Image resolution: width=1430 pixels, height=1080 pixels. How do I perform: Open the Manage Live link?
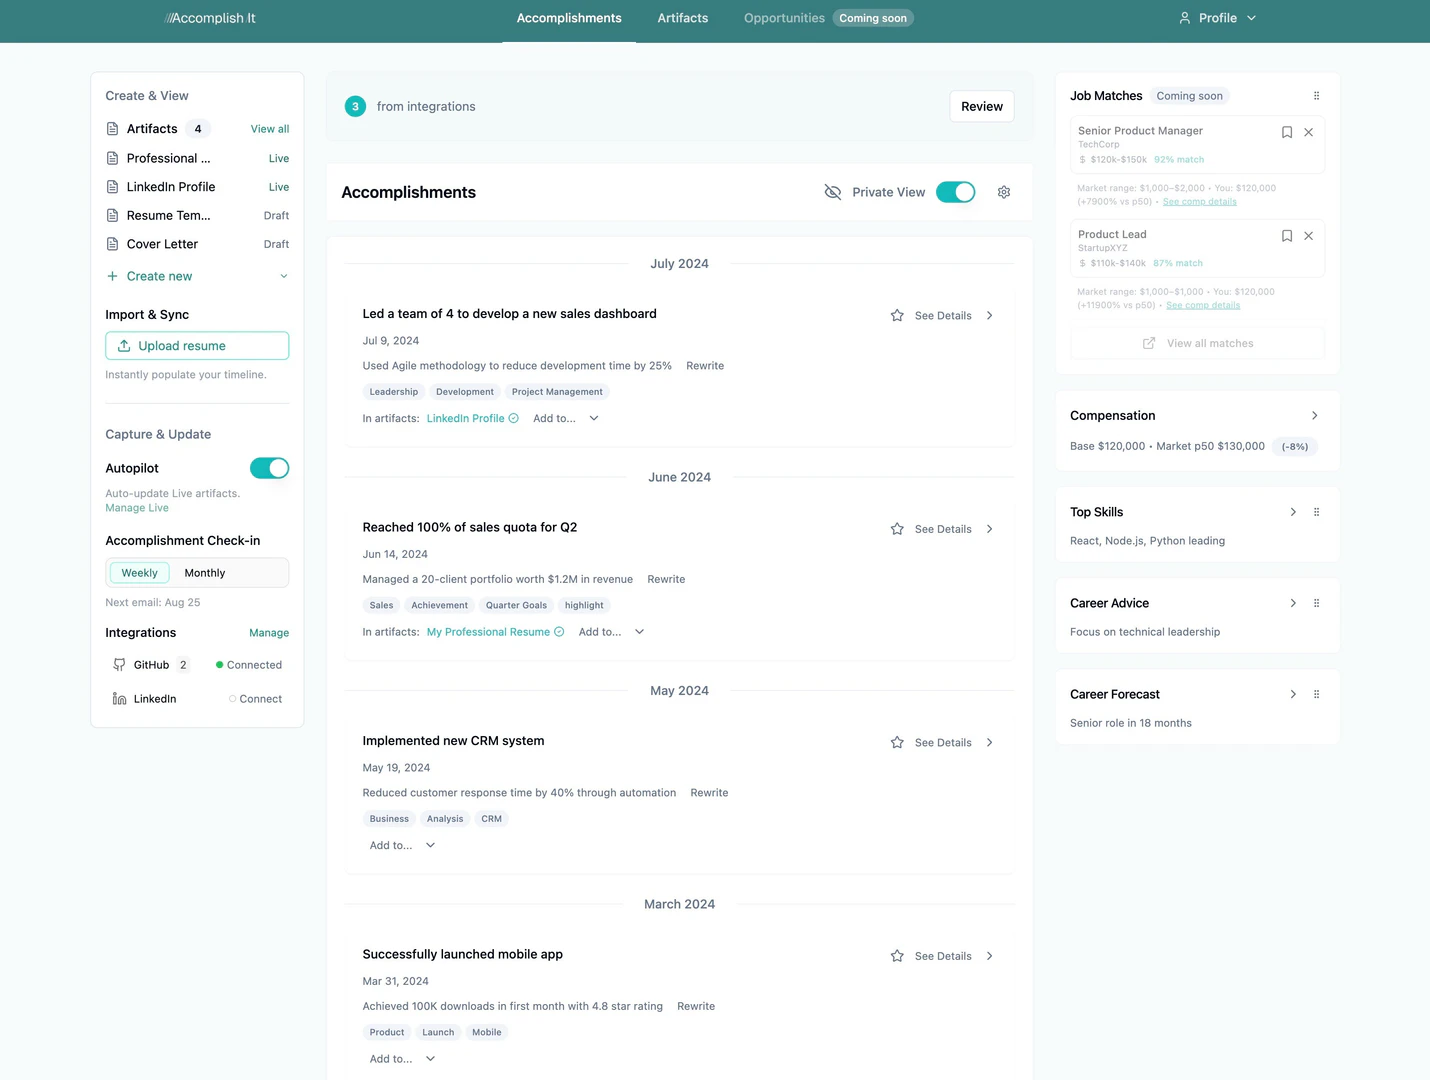click(137, 508)
